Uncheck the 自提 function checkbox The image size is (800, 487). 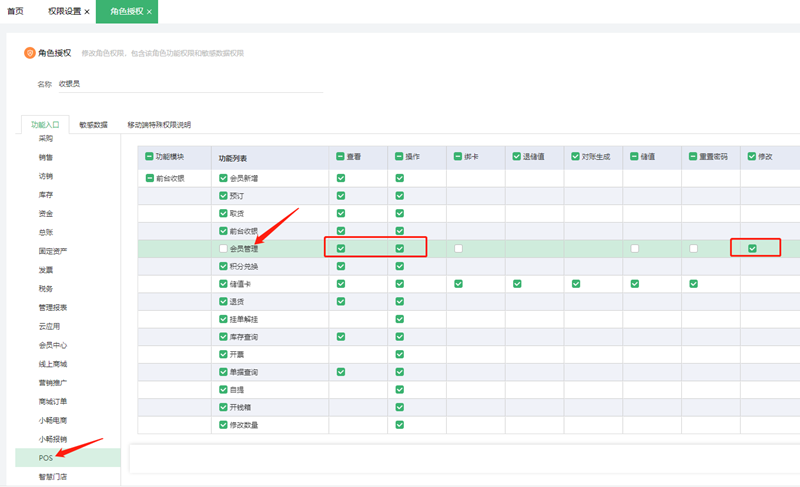[x=223, y=389]
